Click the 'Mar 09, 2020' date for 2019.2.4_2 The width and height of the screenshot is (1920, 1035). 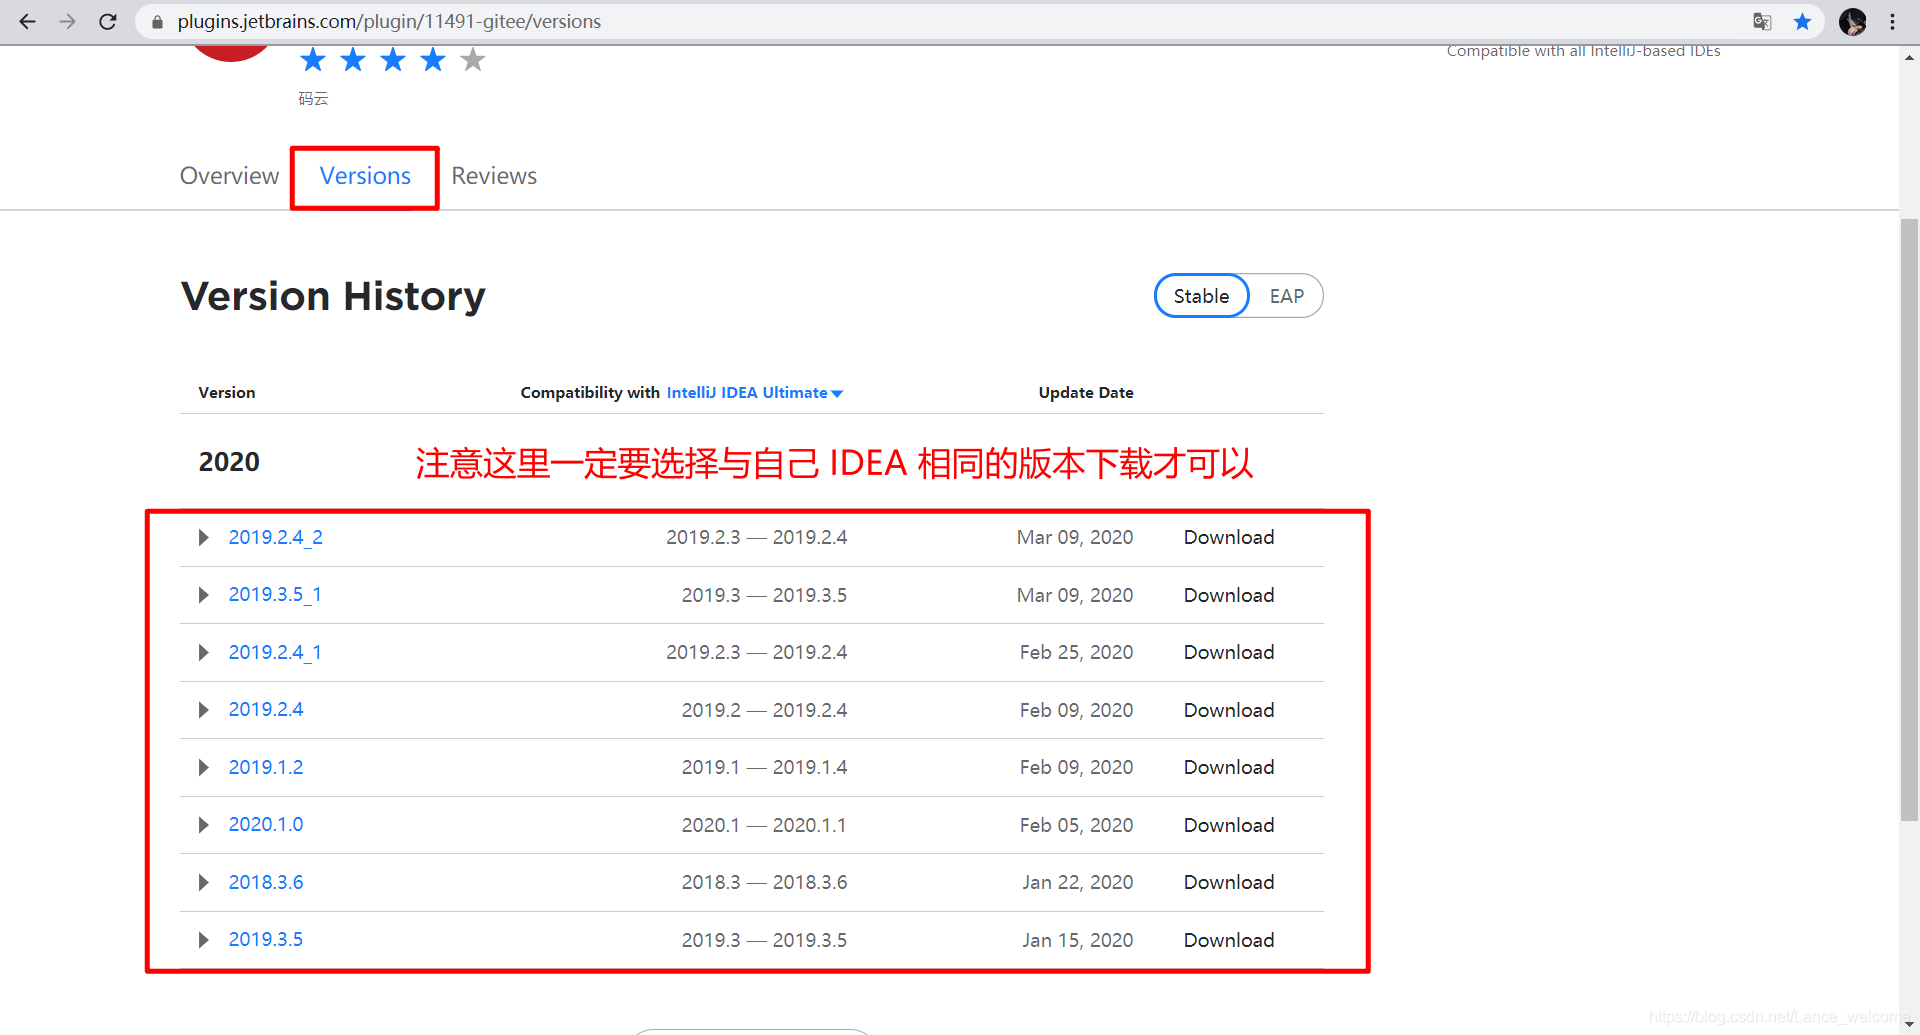[1075, 538]
